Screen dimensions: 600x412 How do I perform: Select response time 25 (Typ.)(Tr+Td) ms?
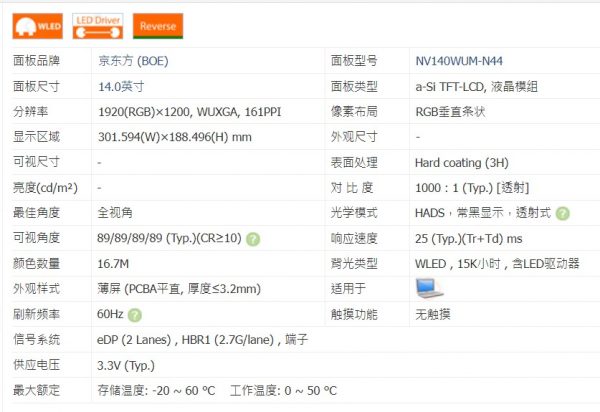[468, 239]
